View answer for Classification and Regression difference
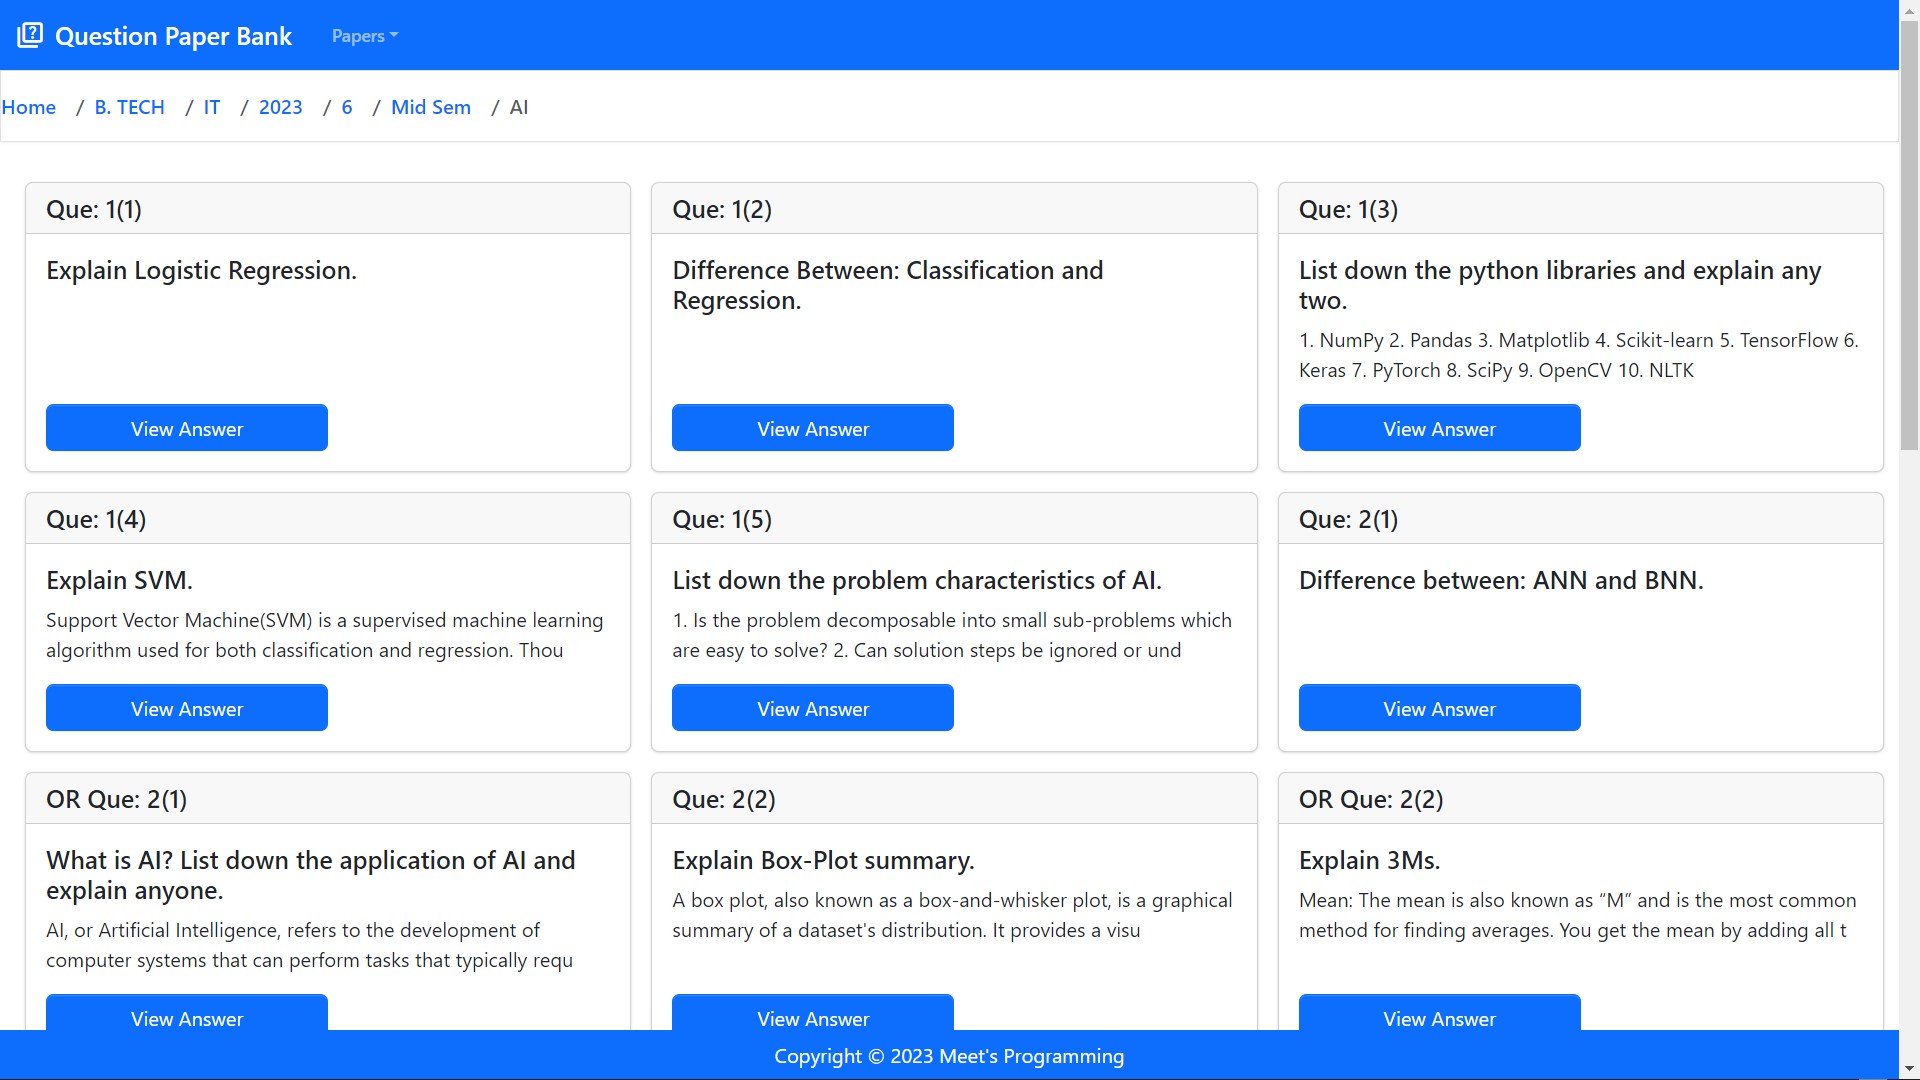 (x=812, y=428)
